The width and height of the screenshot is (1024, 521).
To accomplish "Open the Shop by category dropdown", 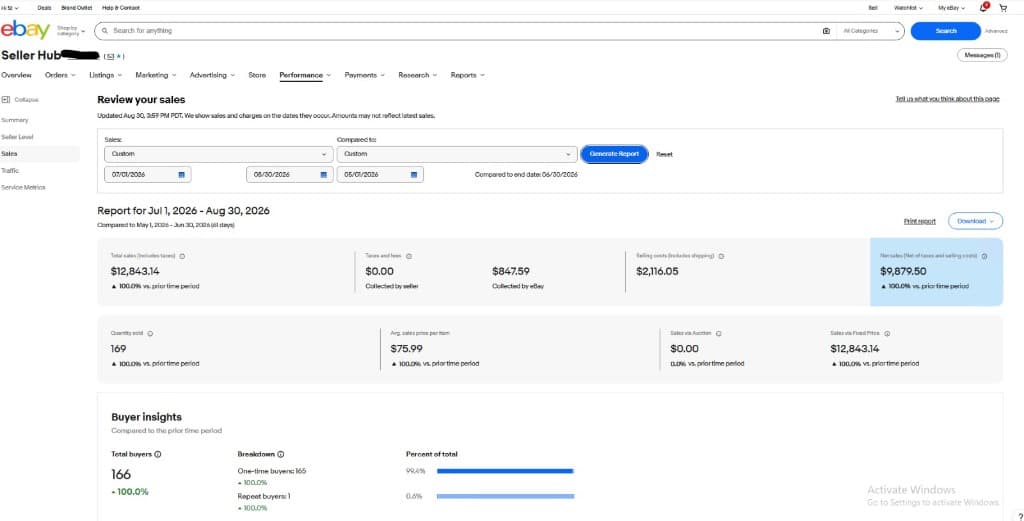I will point(71,31).
